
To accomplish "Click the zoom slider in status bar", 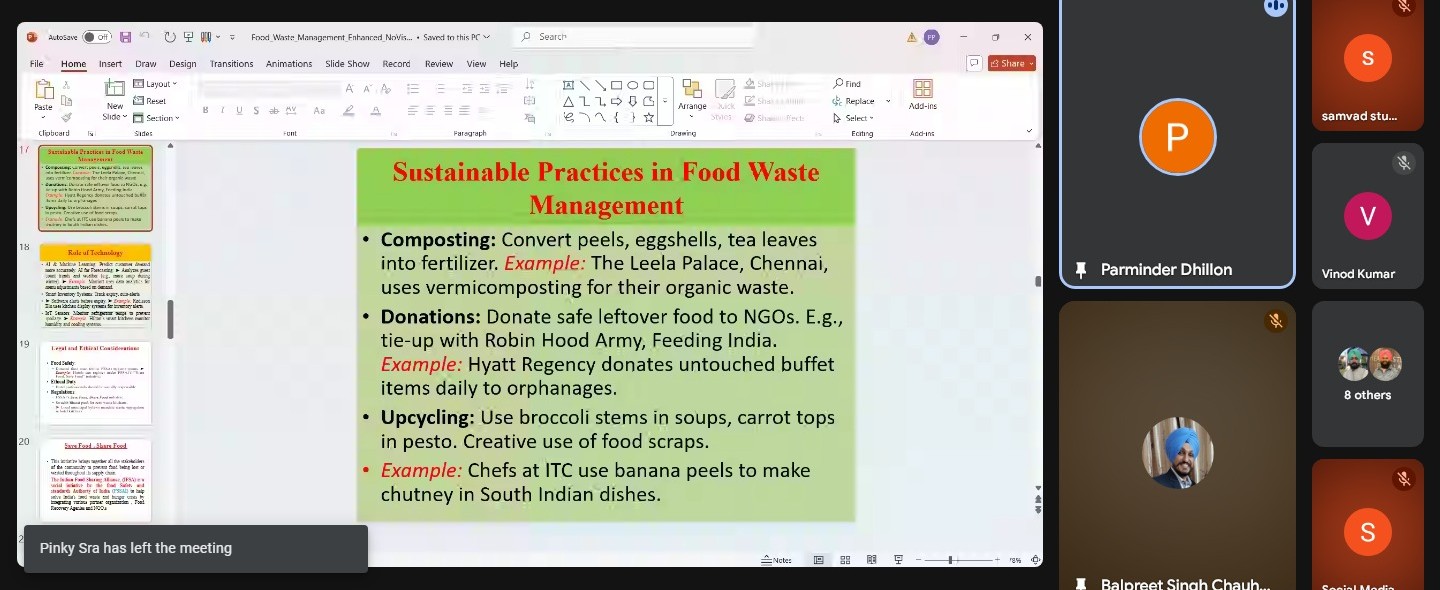I will click(x=950, y=560).
